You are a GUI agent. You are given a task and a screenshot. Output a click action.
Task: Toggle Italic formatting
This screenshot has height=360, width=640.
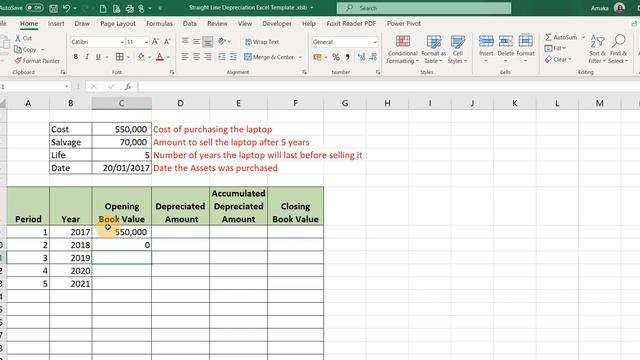coord(87,57)
